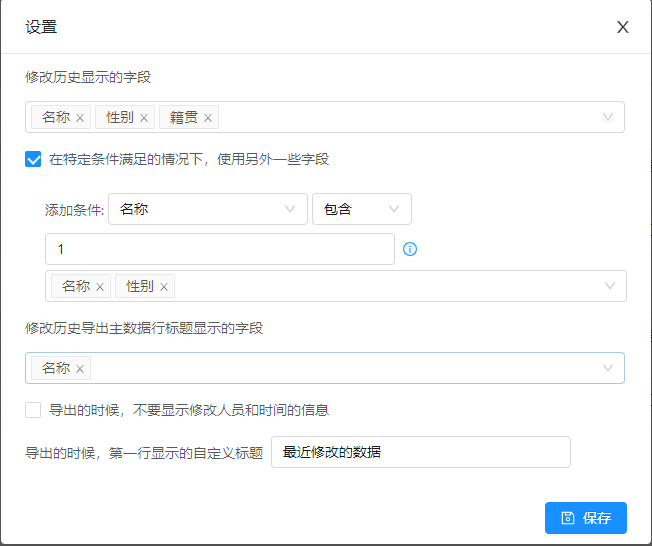This screenshot has width=652, height=546.
Task: Expand the conditional fields multi-select arrow
Action: (610, 286)
